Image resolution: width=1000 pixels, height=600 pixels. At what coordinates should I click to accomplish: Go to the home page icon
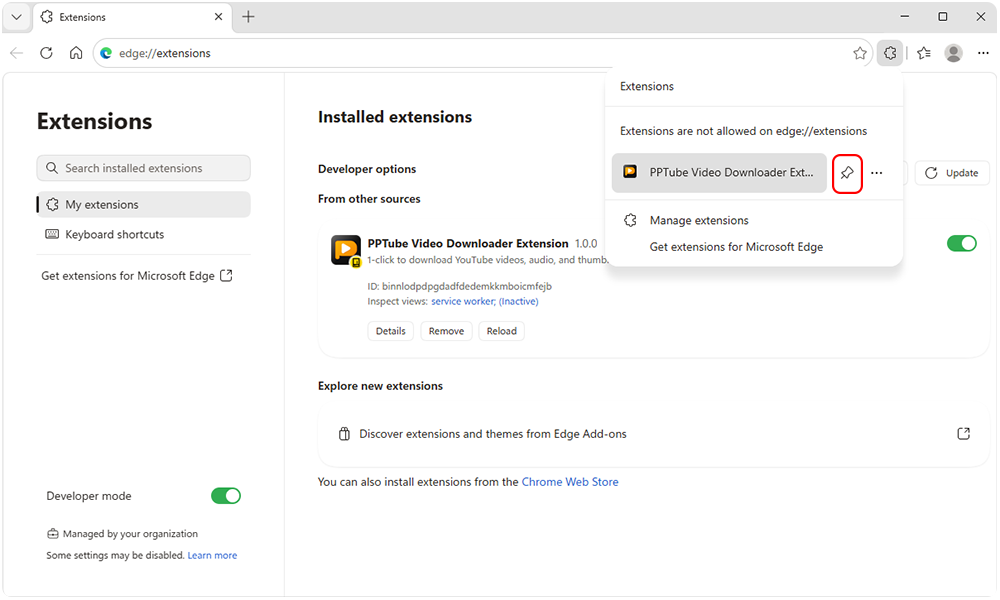[76, 53]
